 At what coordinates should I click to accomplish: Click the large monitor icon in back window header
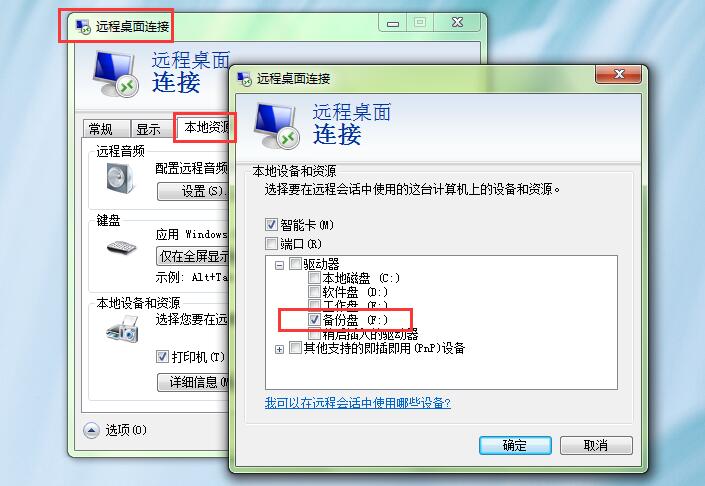pyautogui.click(x=116, y=74)
